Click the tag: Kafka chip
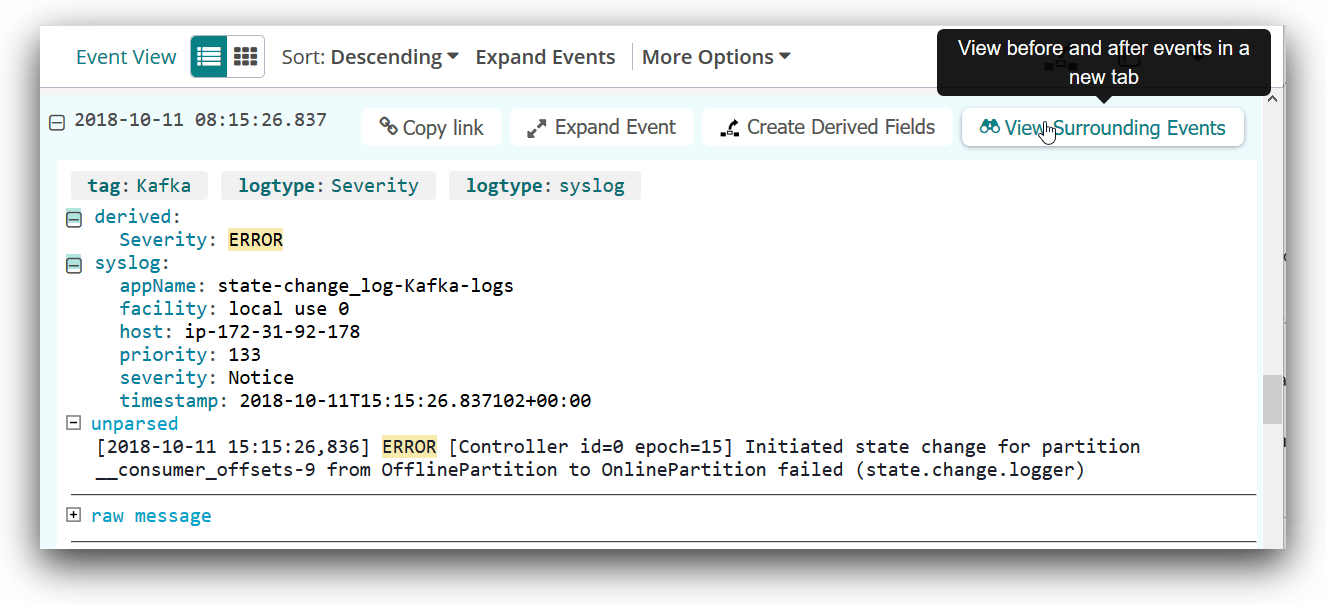Image resolution: width=1326 pixels, height=604 pixels. [x=139, y=186]
